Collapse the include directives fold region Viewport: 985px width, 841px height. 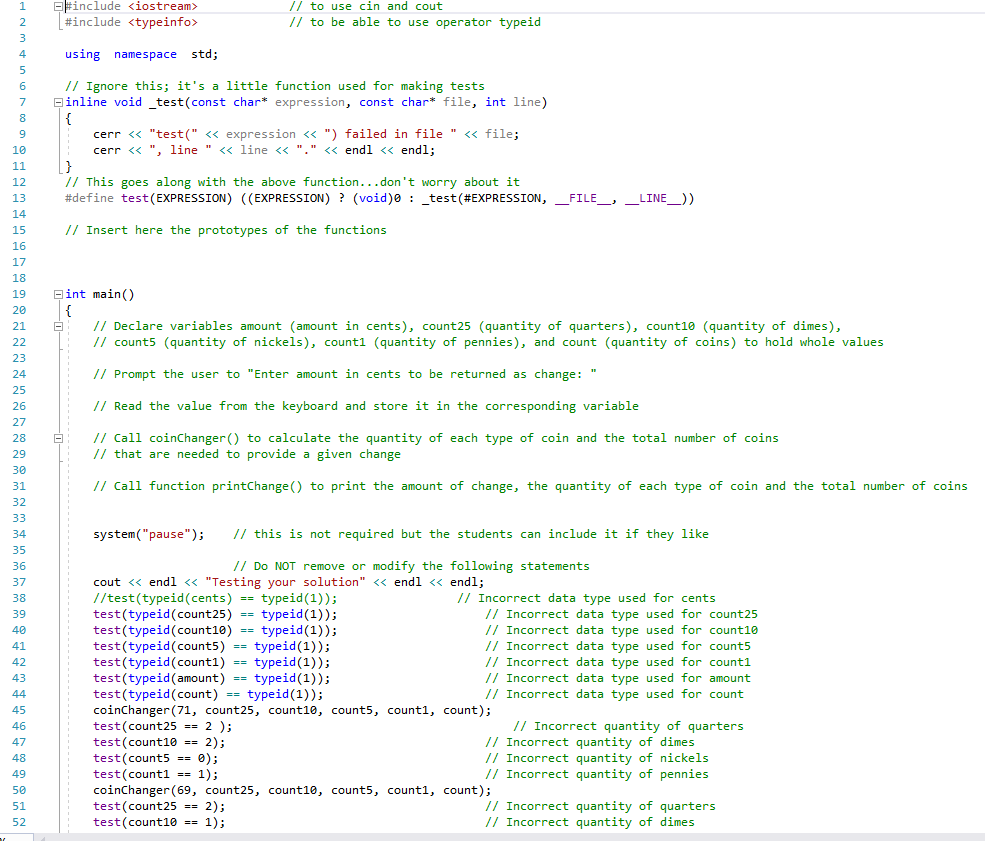coord(58,6)
